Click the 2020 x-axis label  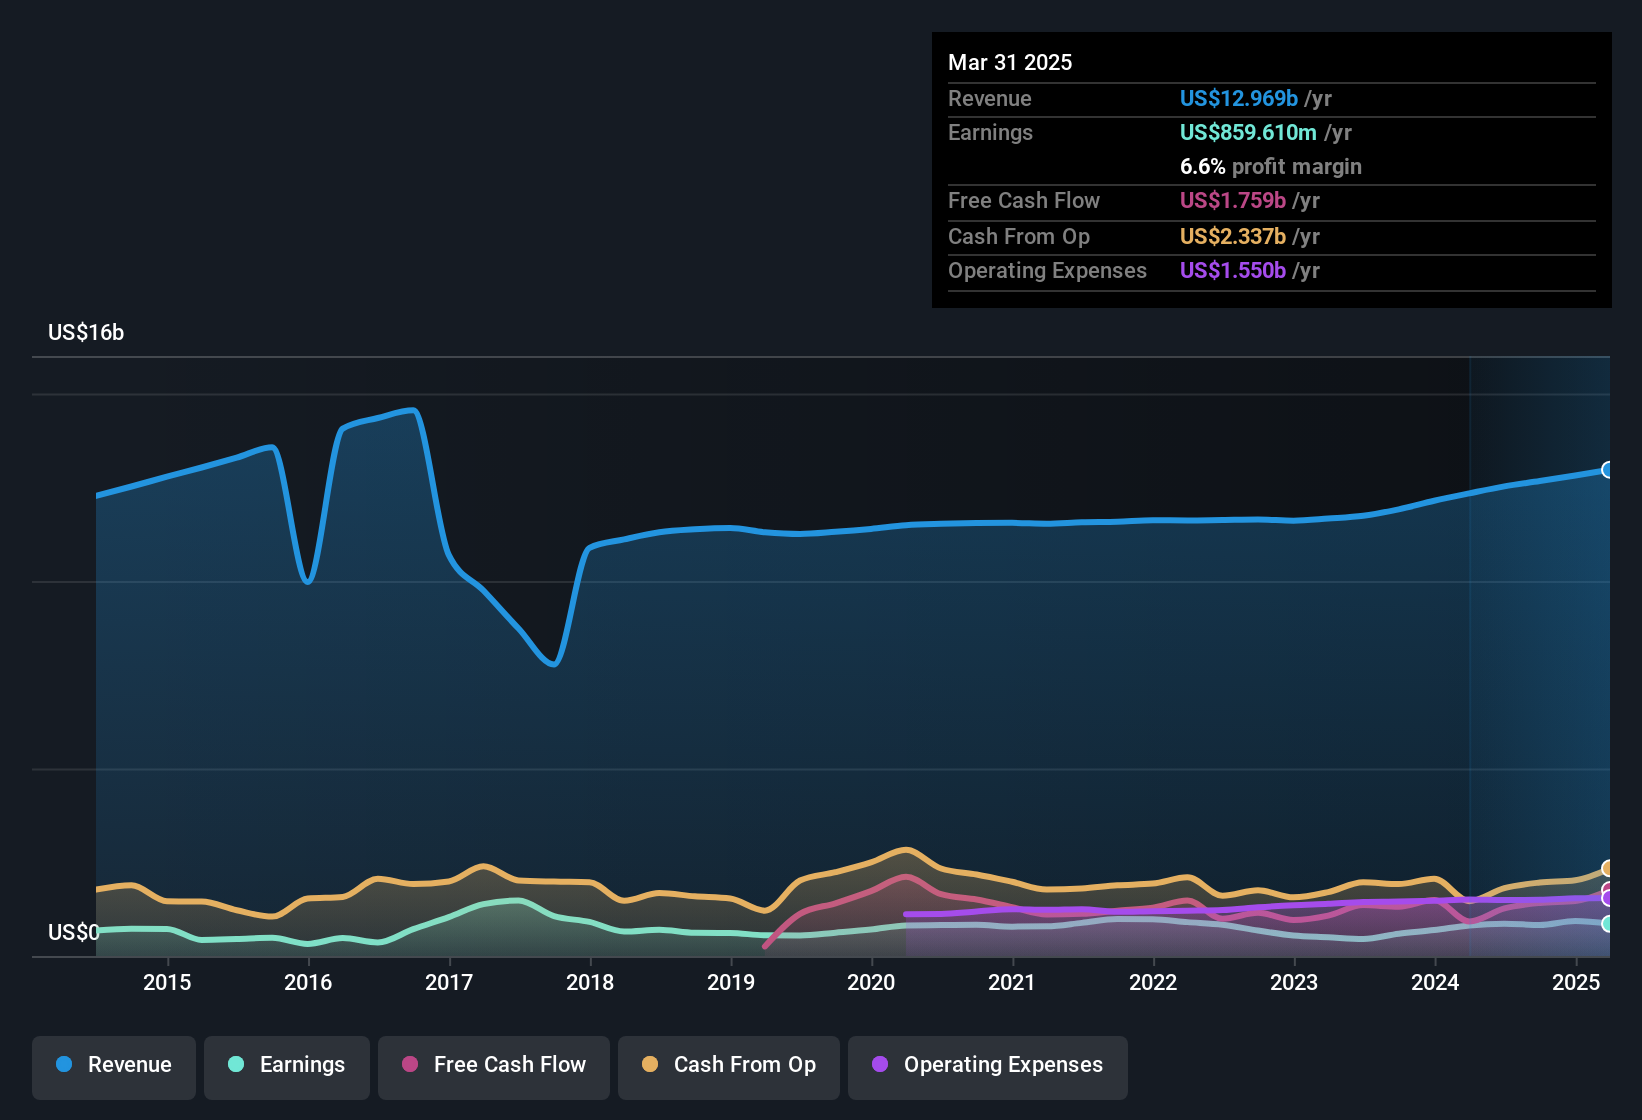click(x=871, y=982)
